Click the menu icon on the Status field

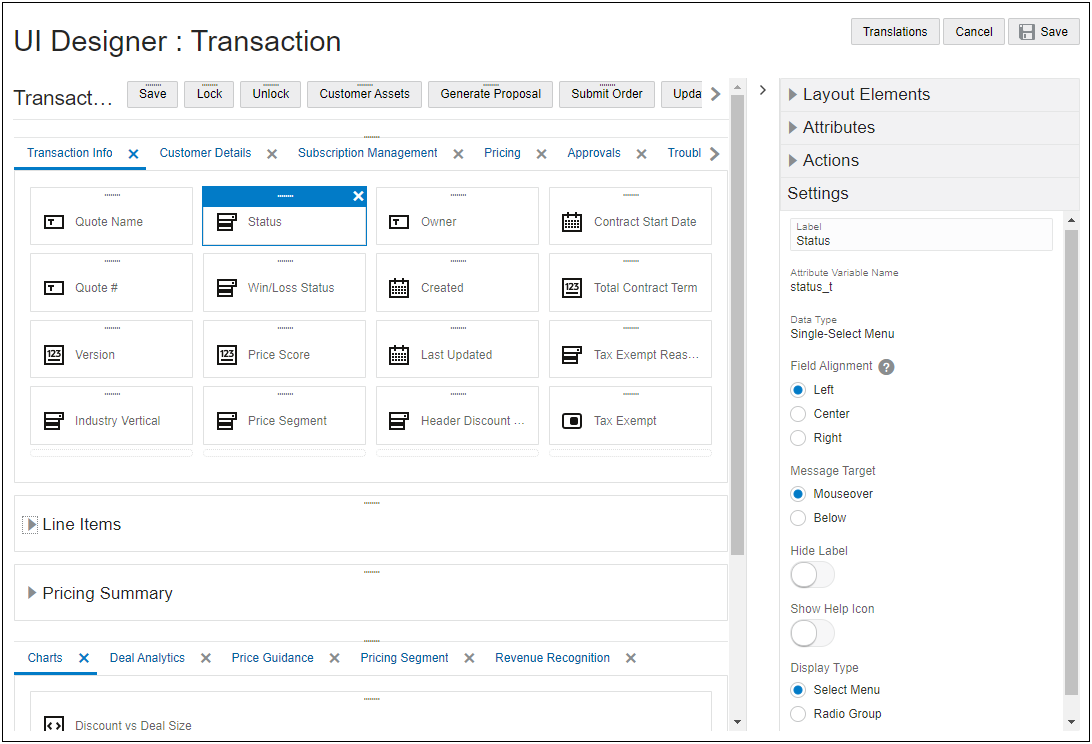[x=226, y=222]
